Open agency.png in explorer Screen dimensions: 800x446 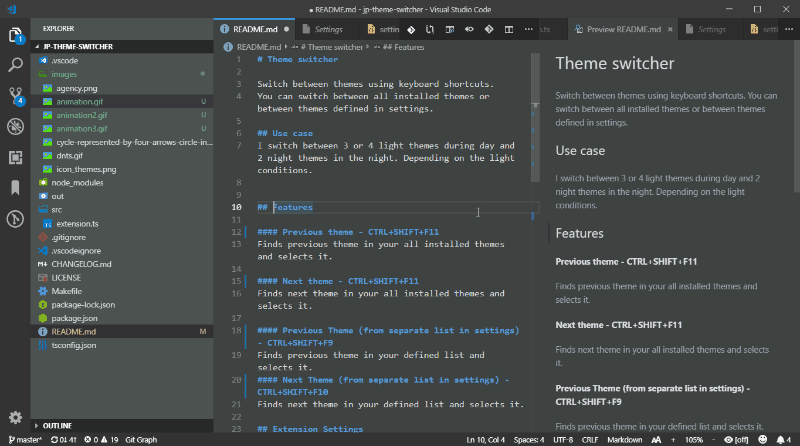tap(122, 88)
